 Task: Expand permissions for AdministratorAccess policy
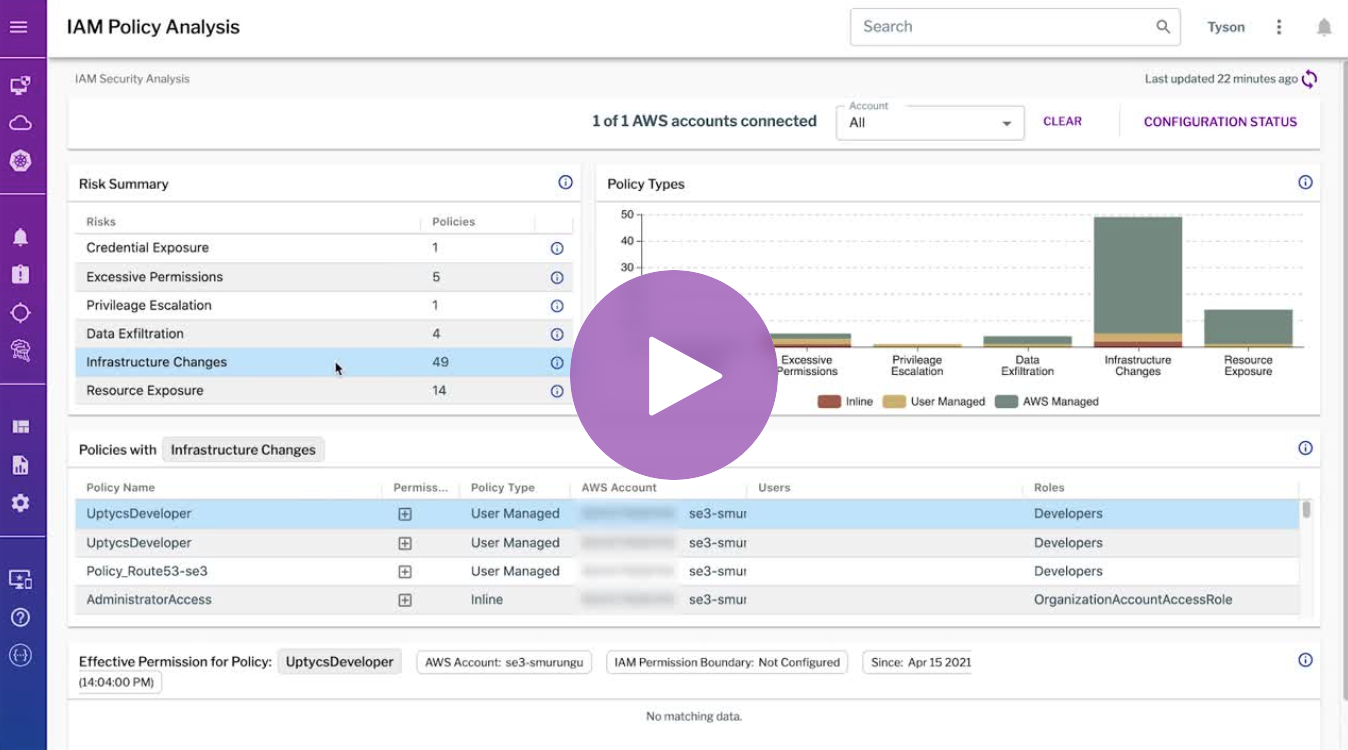405,600
